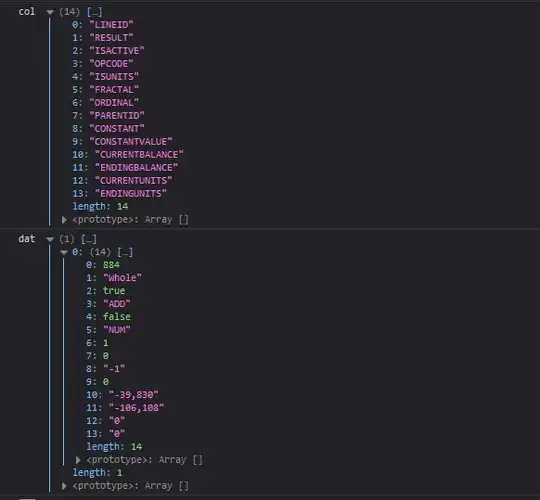Click the col length value 14
The image size is (540, 500).
123,207
